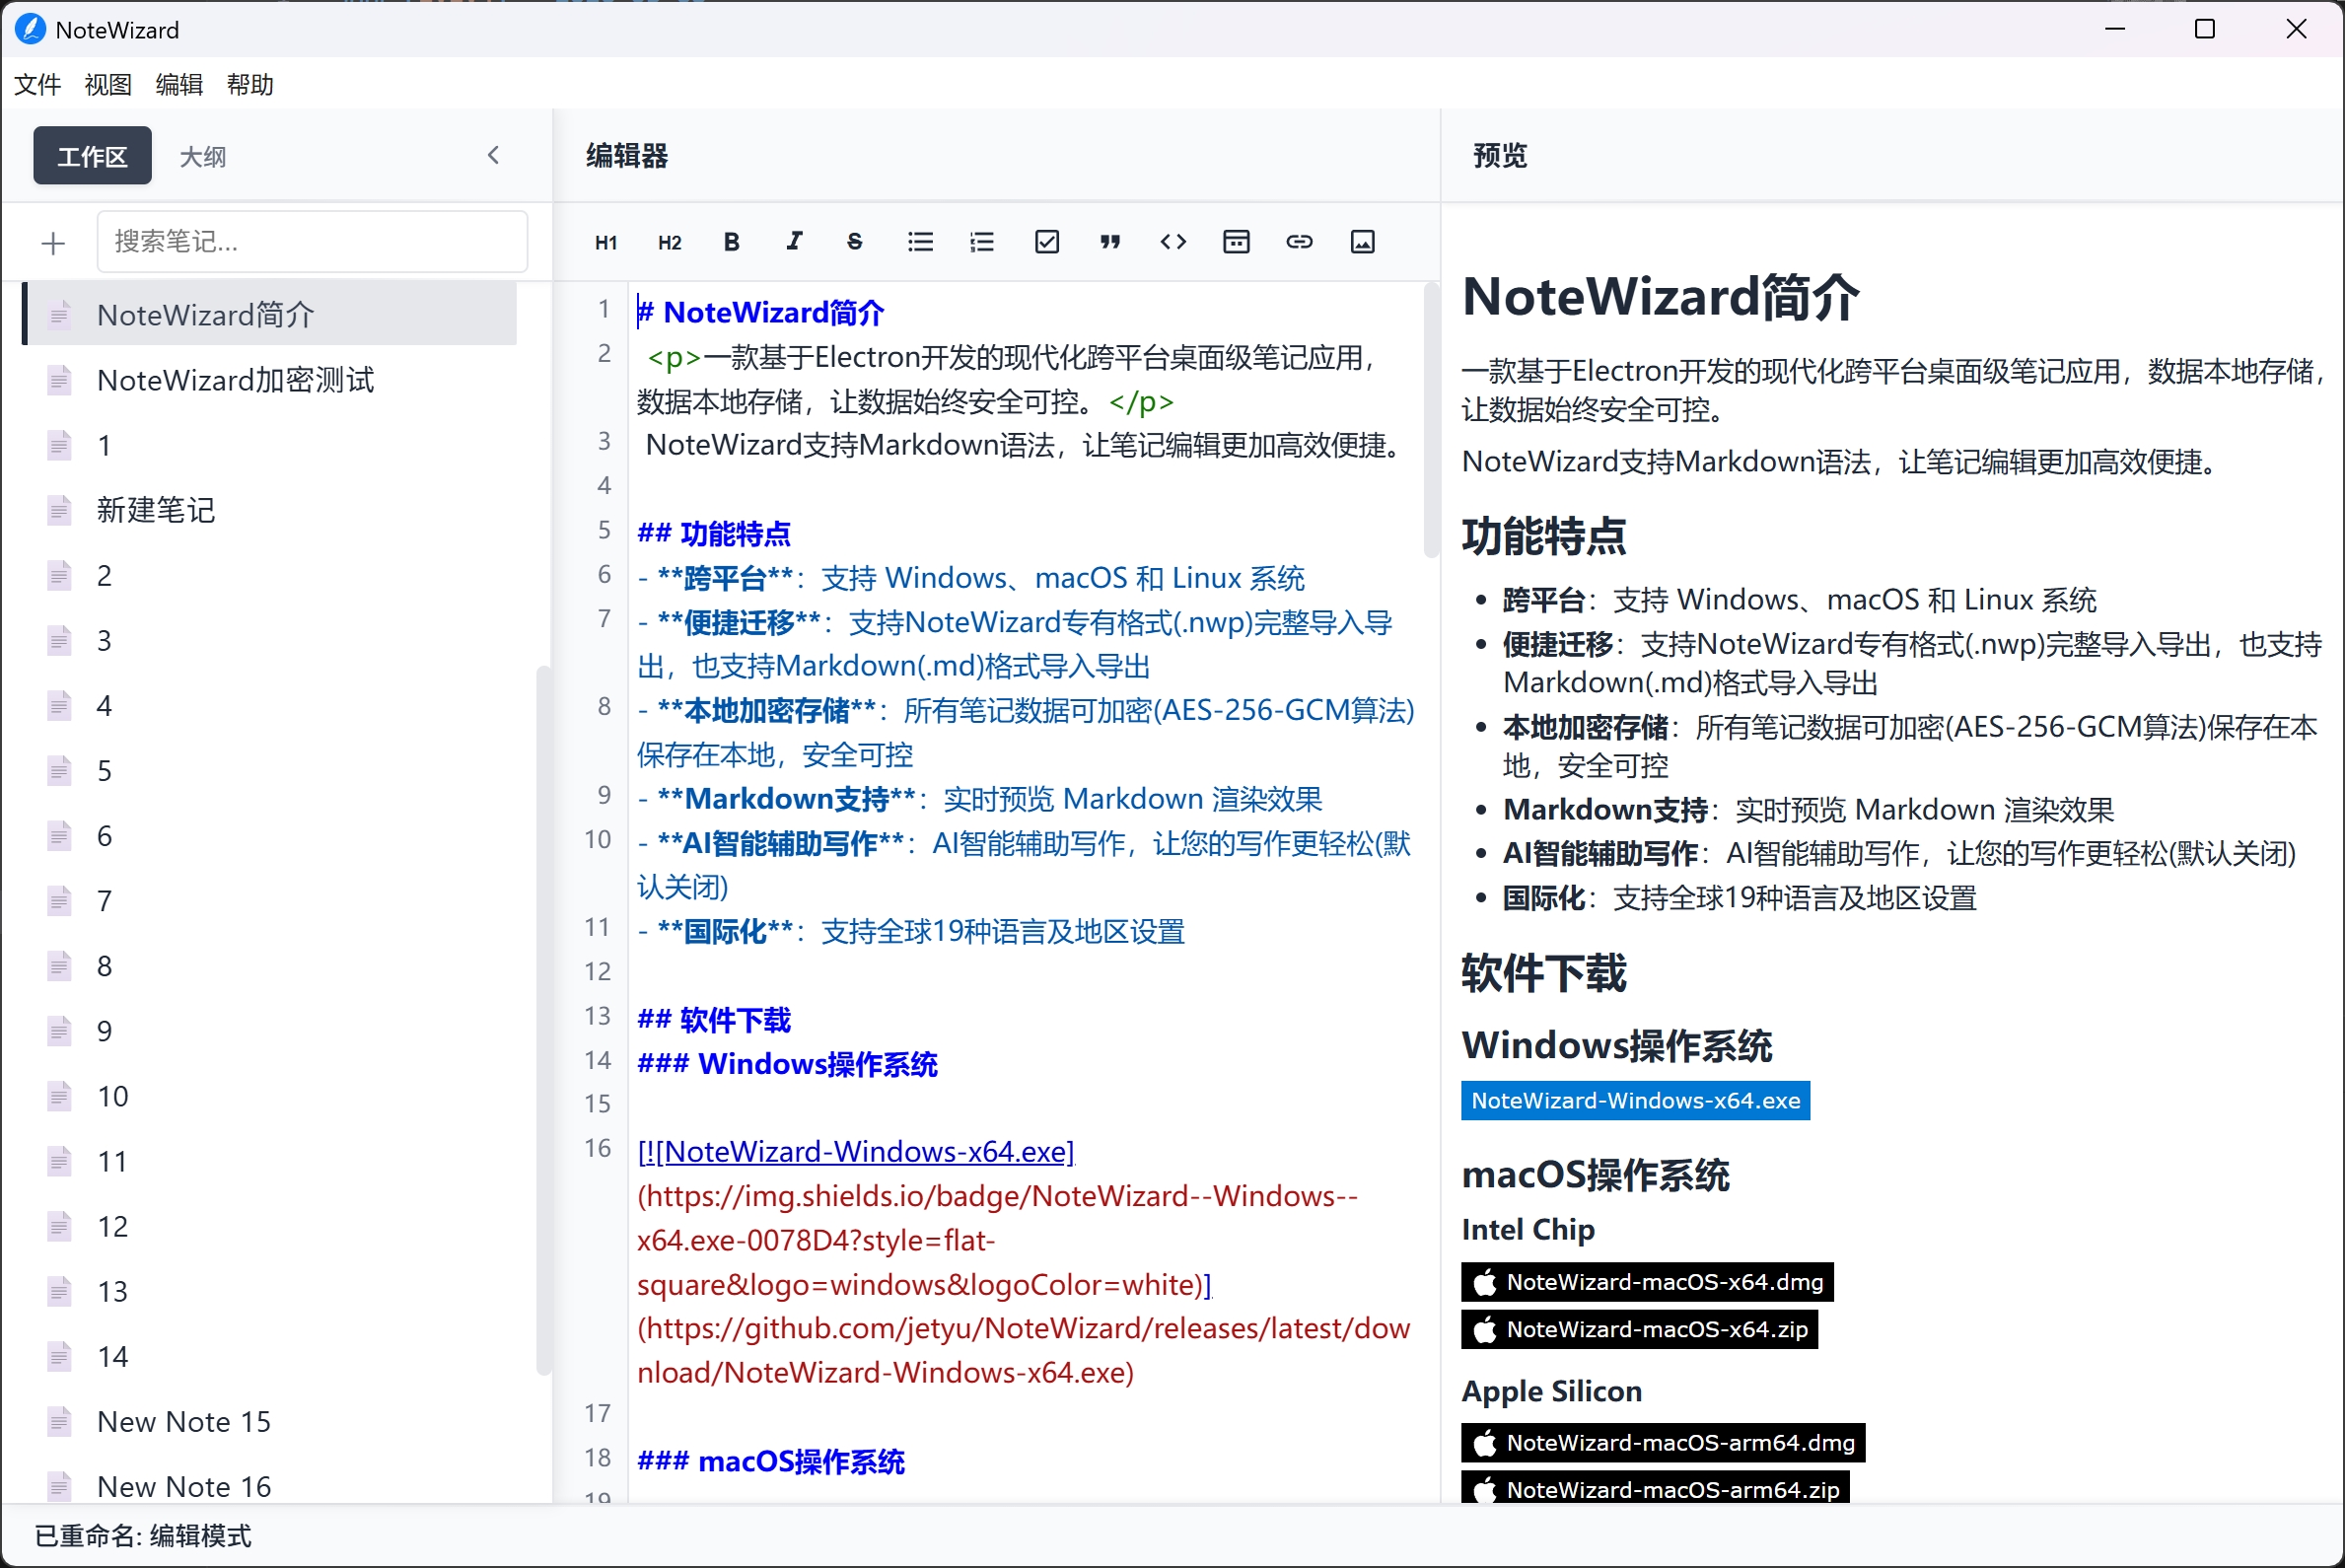Insert a code block

tap(1173, 242)
